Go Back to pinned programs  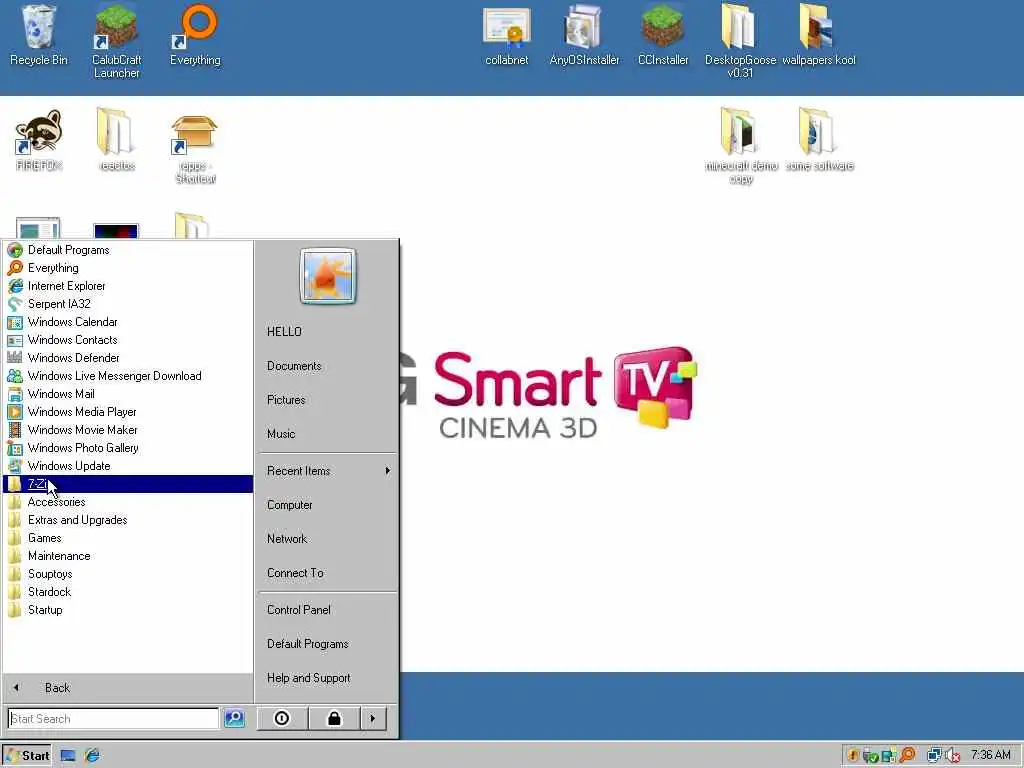pos(128,688)
